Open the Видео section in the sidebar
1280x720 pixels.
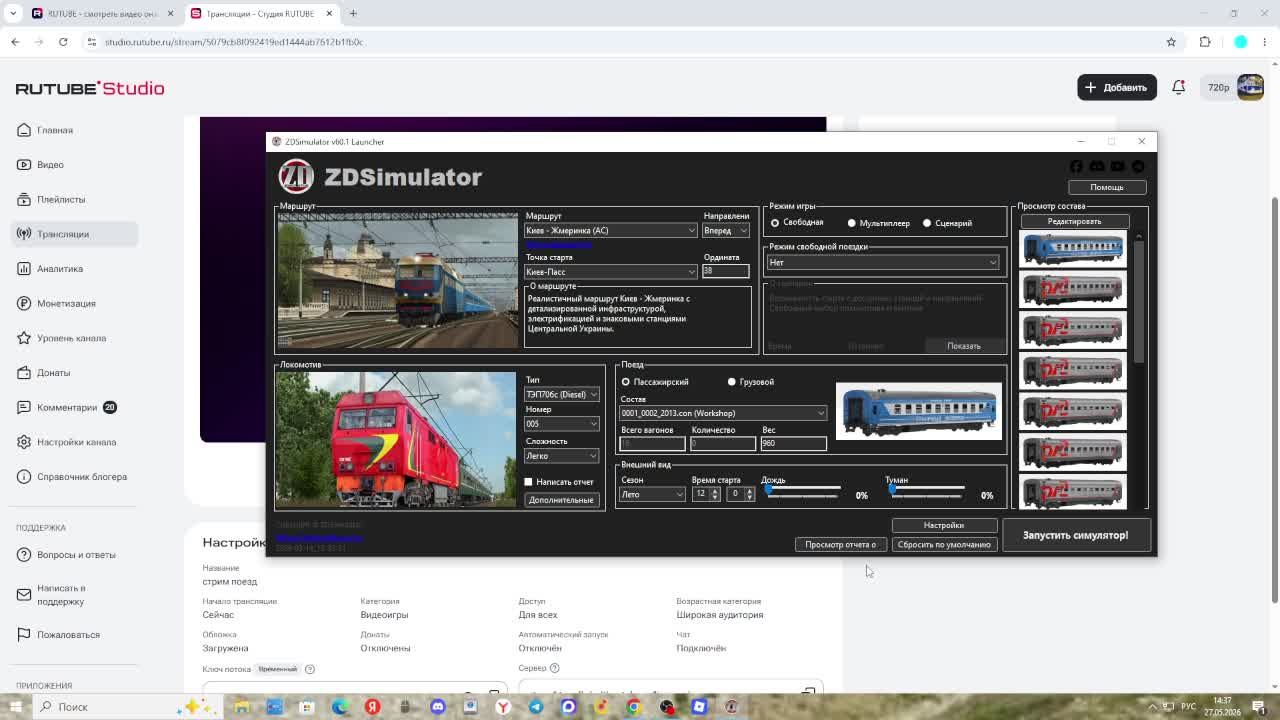(x=50, y=165)
